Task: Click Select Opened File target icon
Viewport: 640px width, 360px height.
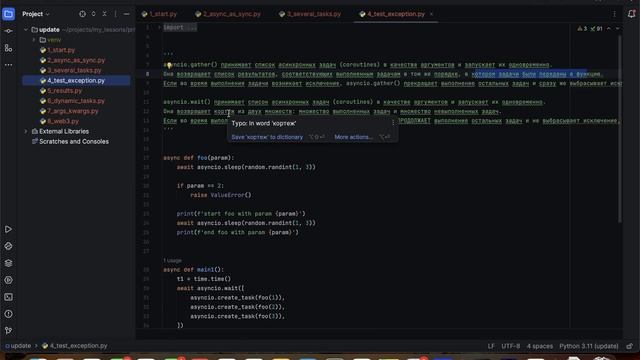Action: click(82, 14)
